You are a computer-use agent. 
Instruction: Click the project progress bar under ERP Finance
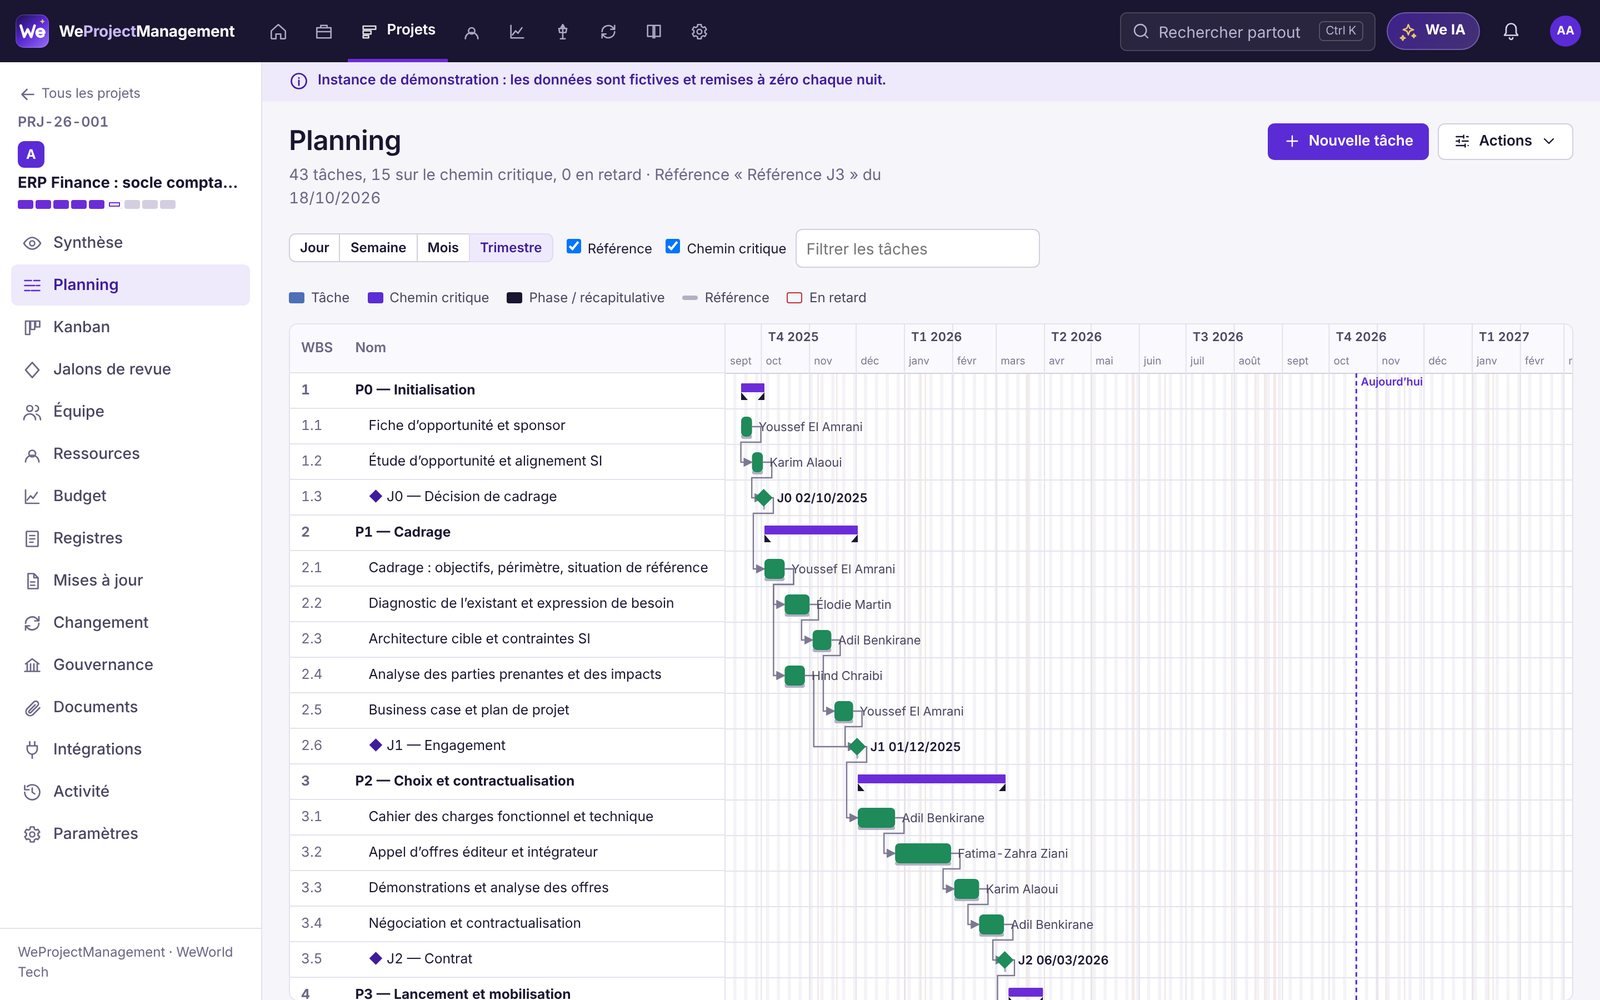click(97, 204)
